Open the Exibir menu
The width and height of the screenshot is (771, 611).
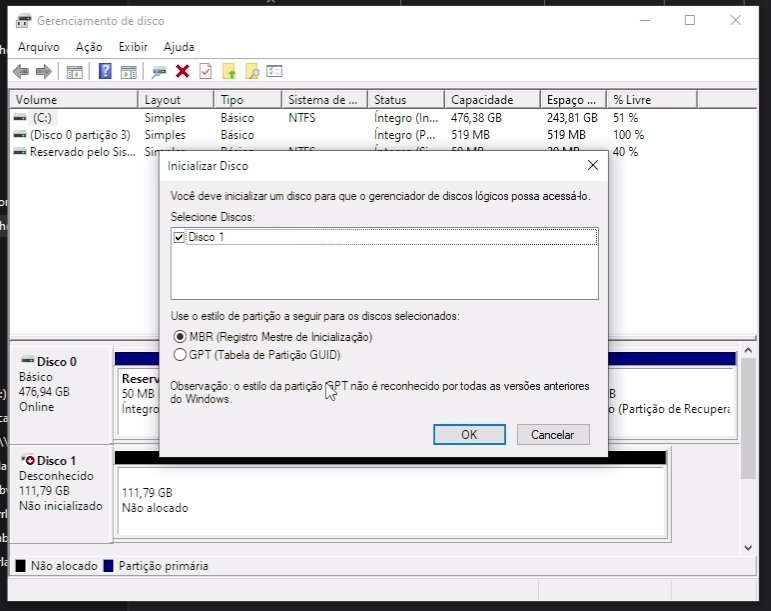coord(133,47)
